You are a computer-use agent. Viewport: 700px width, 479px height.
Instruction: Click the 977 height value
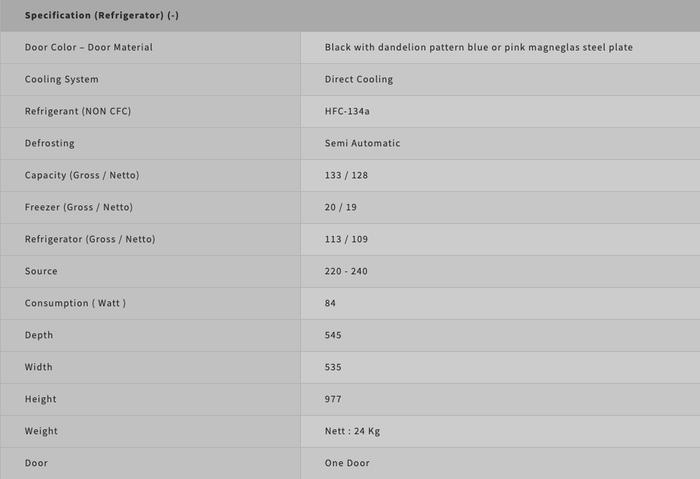(x=333, y=399)
